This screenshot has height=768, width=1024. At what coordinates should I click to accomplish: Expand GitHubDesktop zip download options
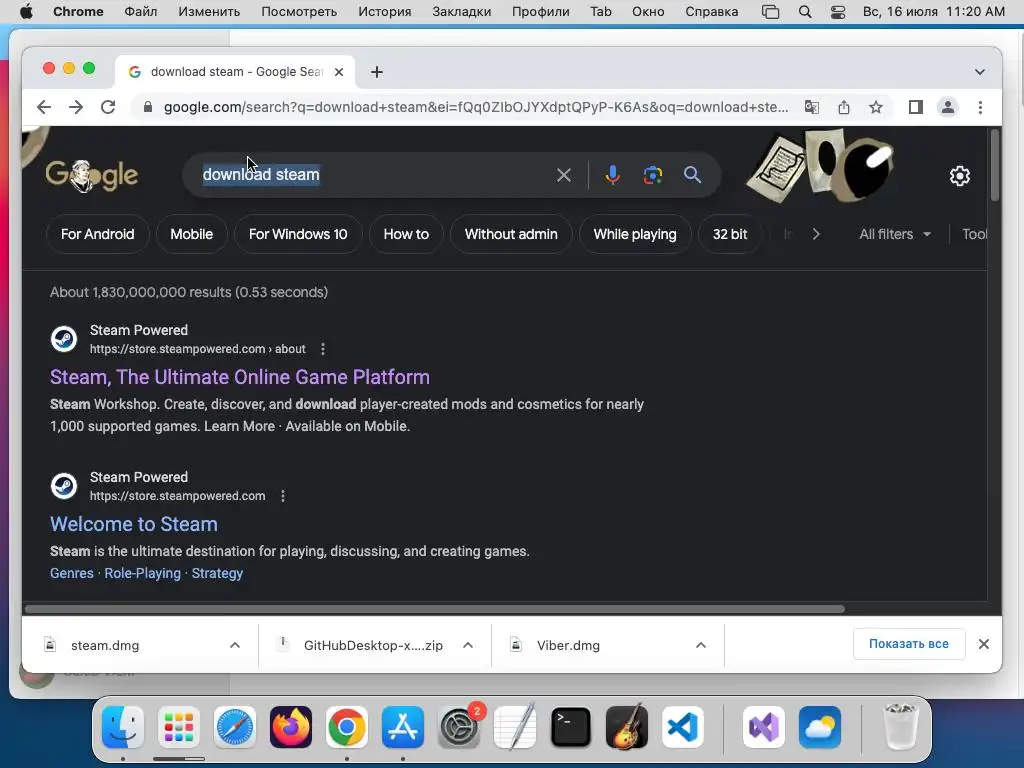pos(468,645)
